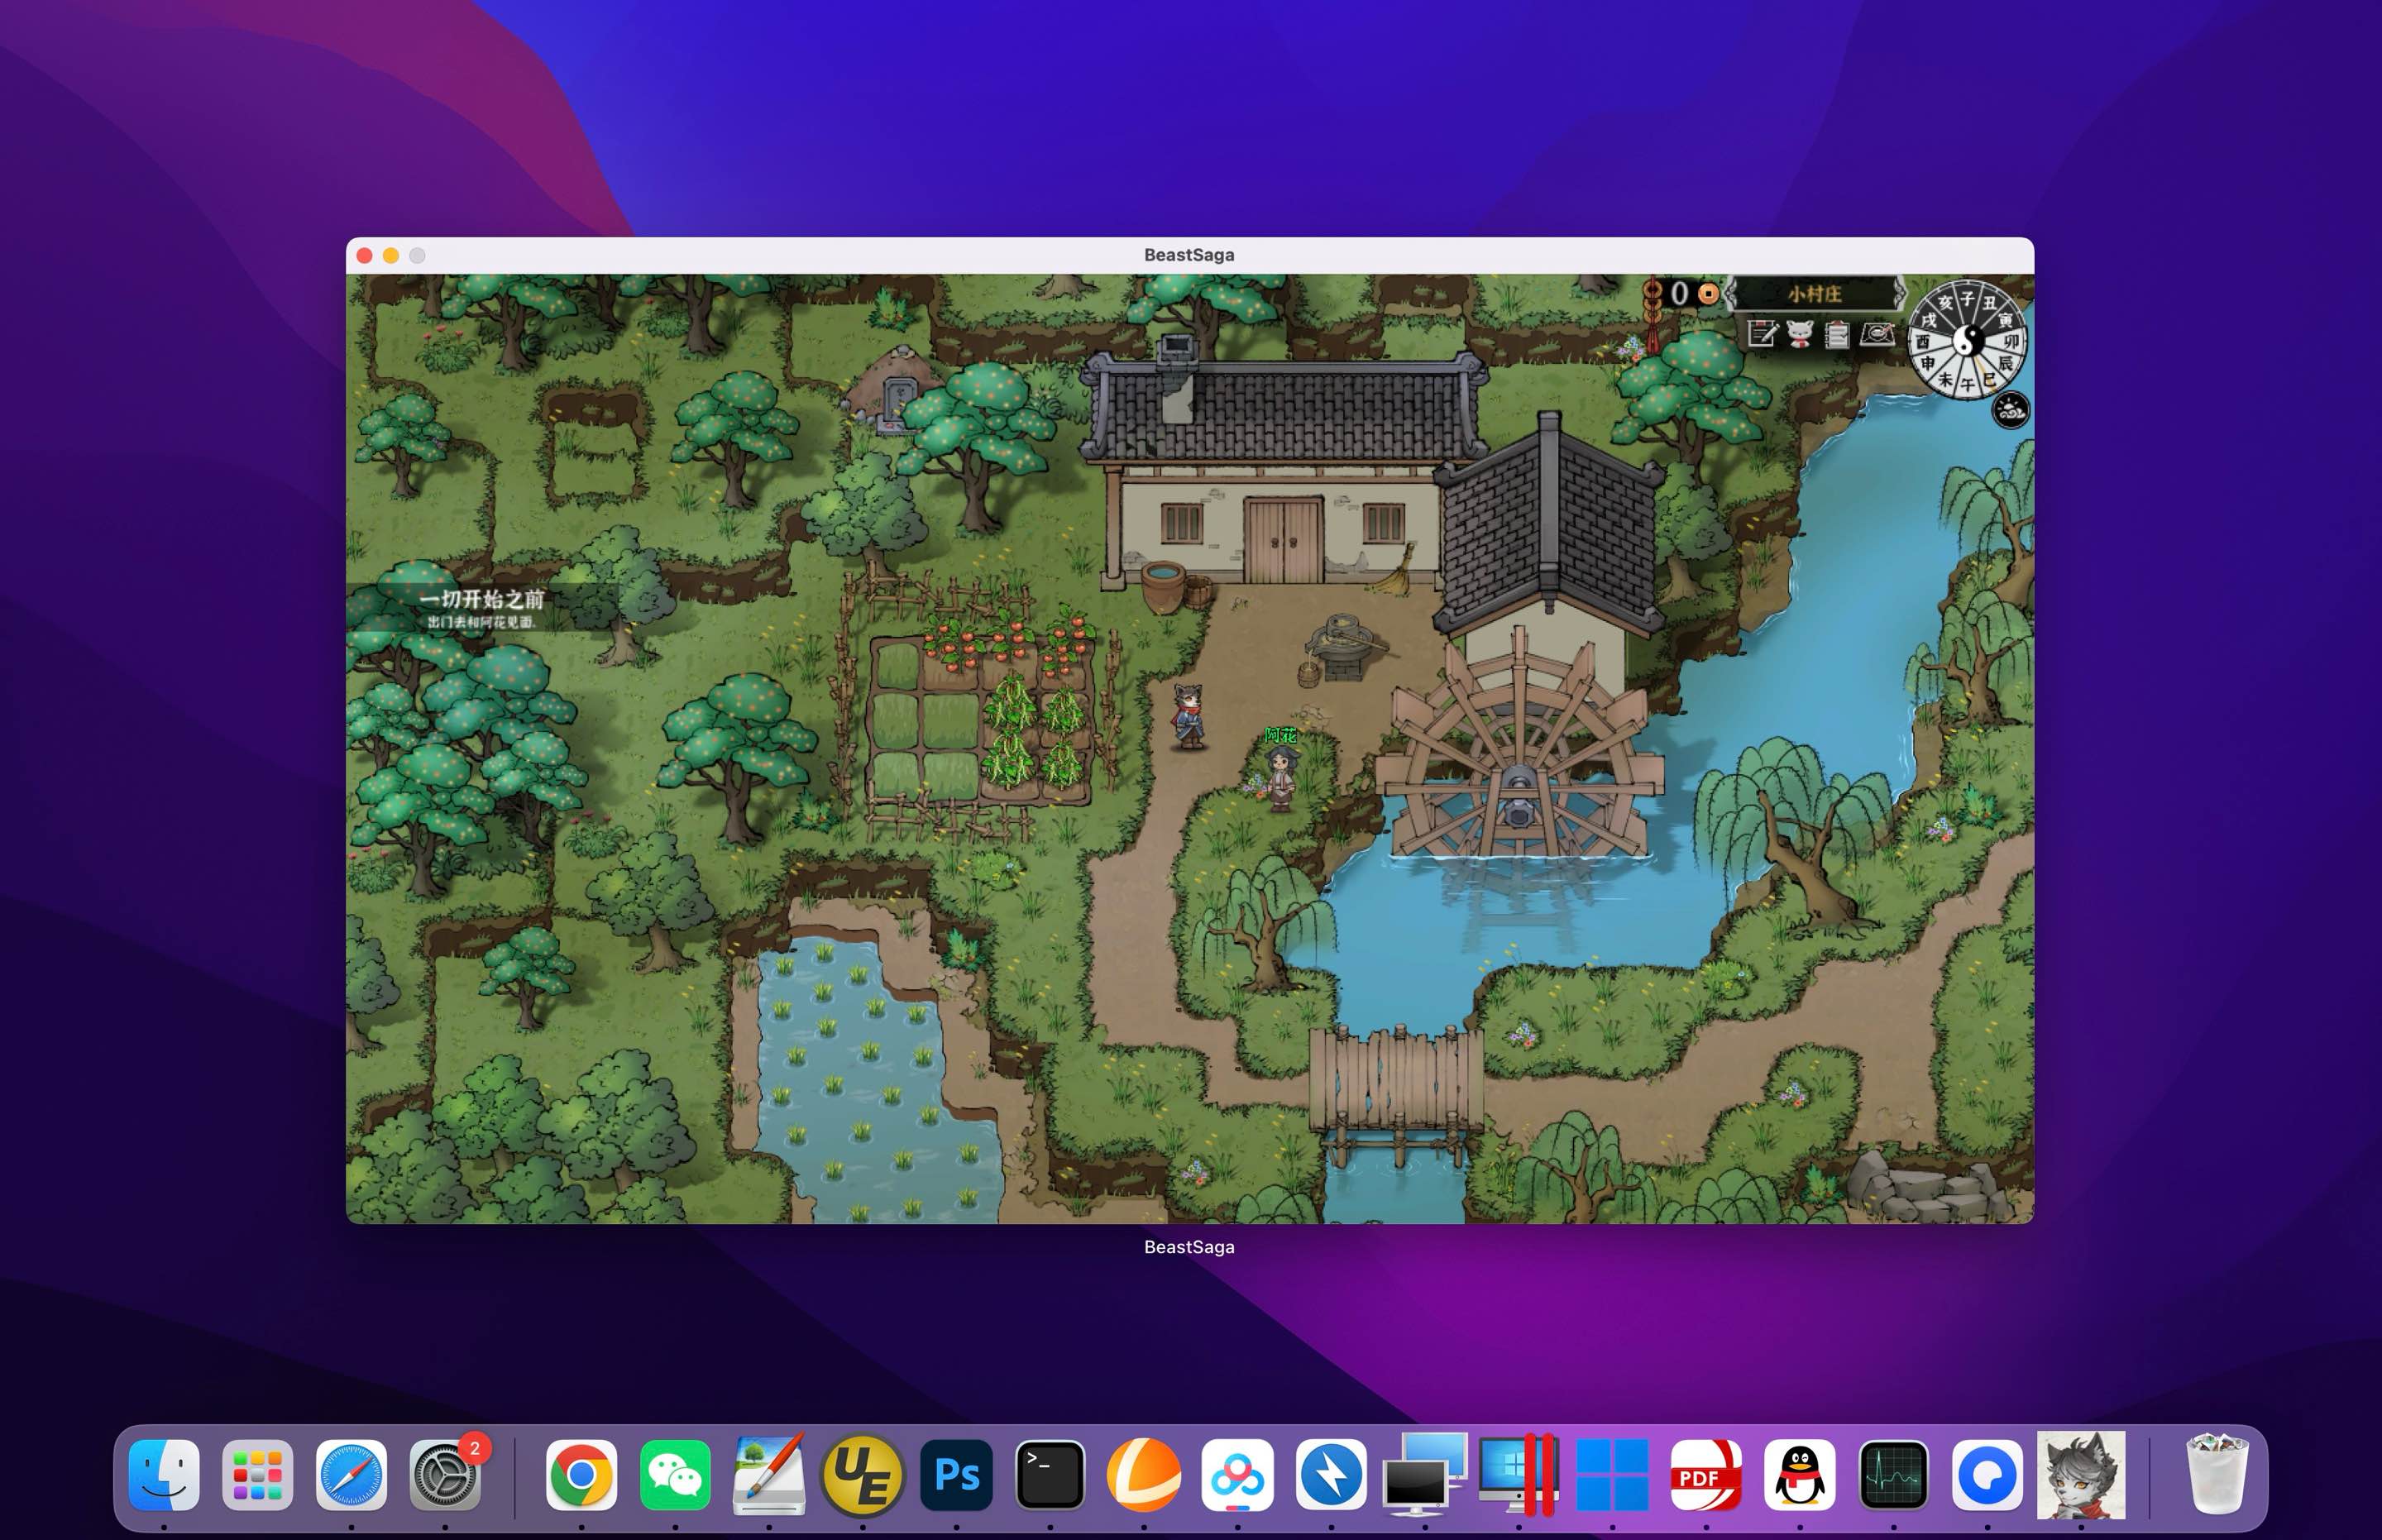Click the water jar beside house

(x=1164, y=586)
